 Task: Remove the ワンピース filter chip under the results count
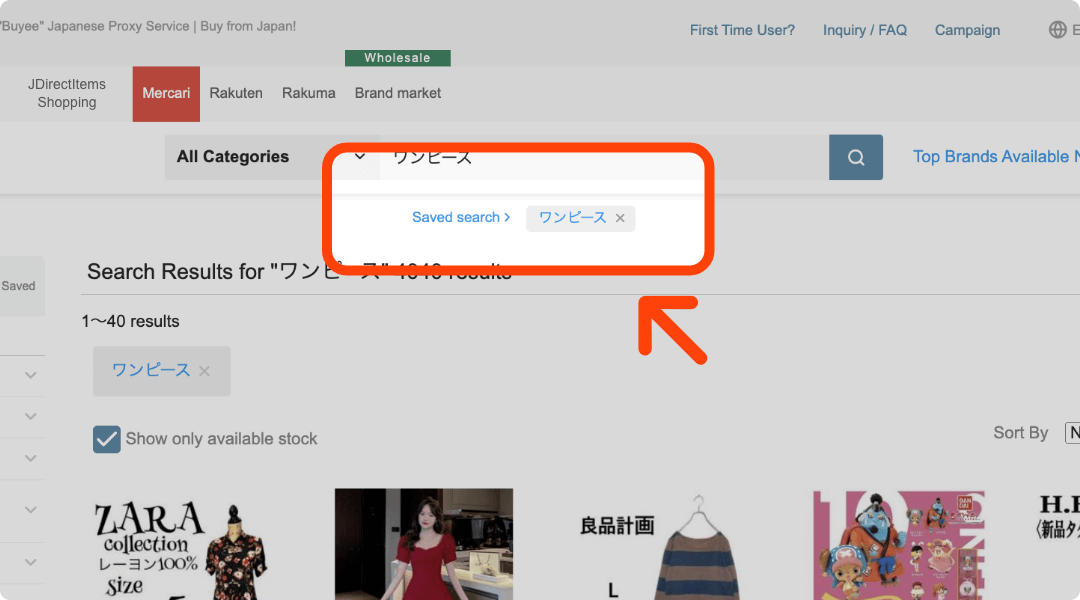205,371
